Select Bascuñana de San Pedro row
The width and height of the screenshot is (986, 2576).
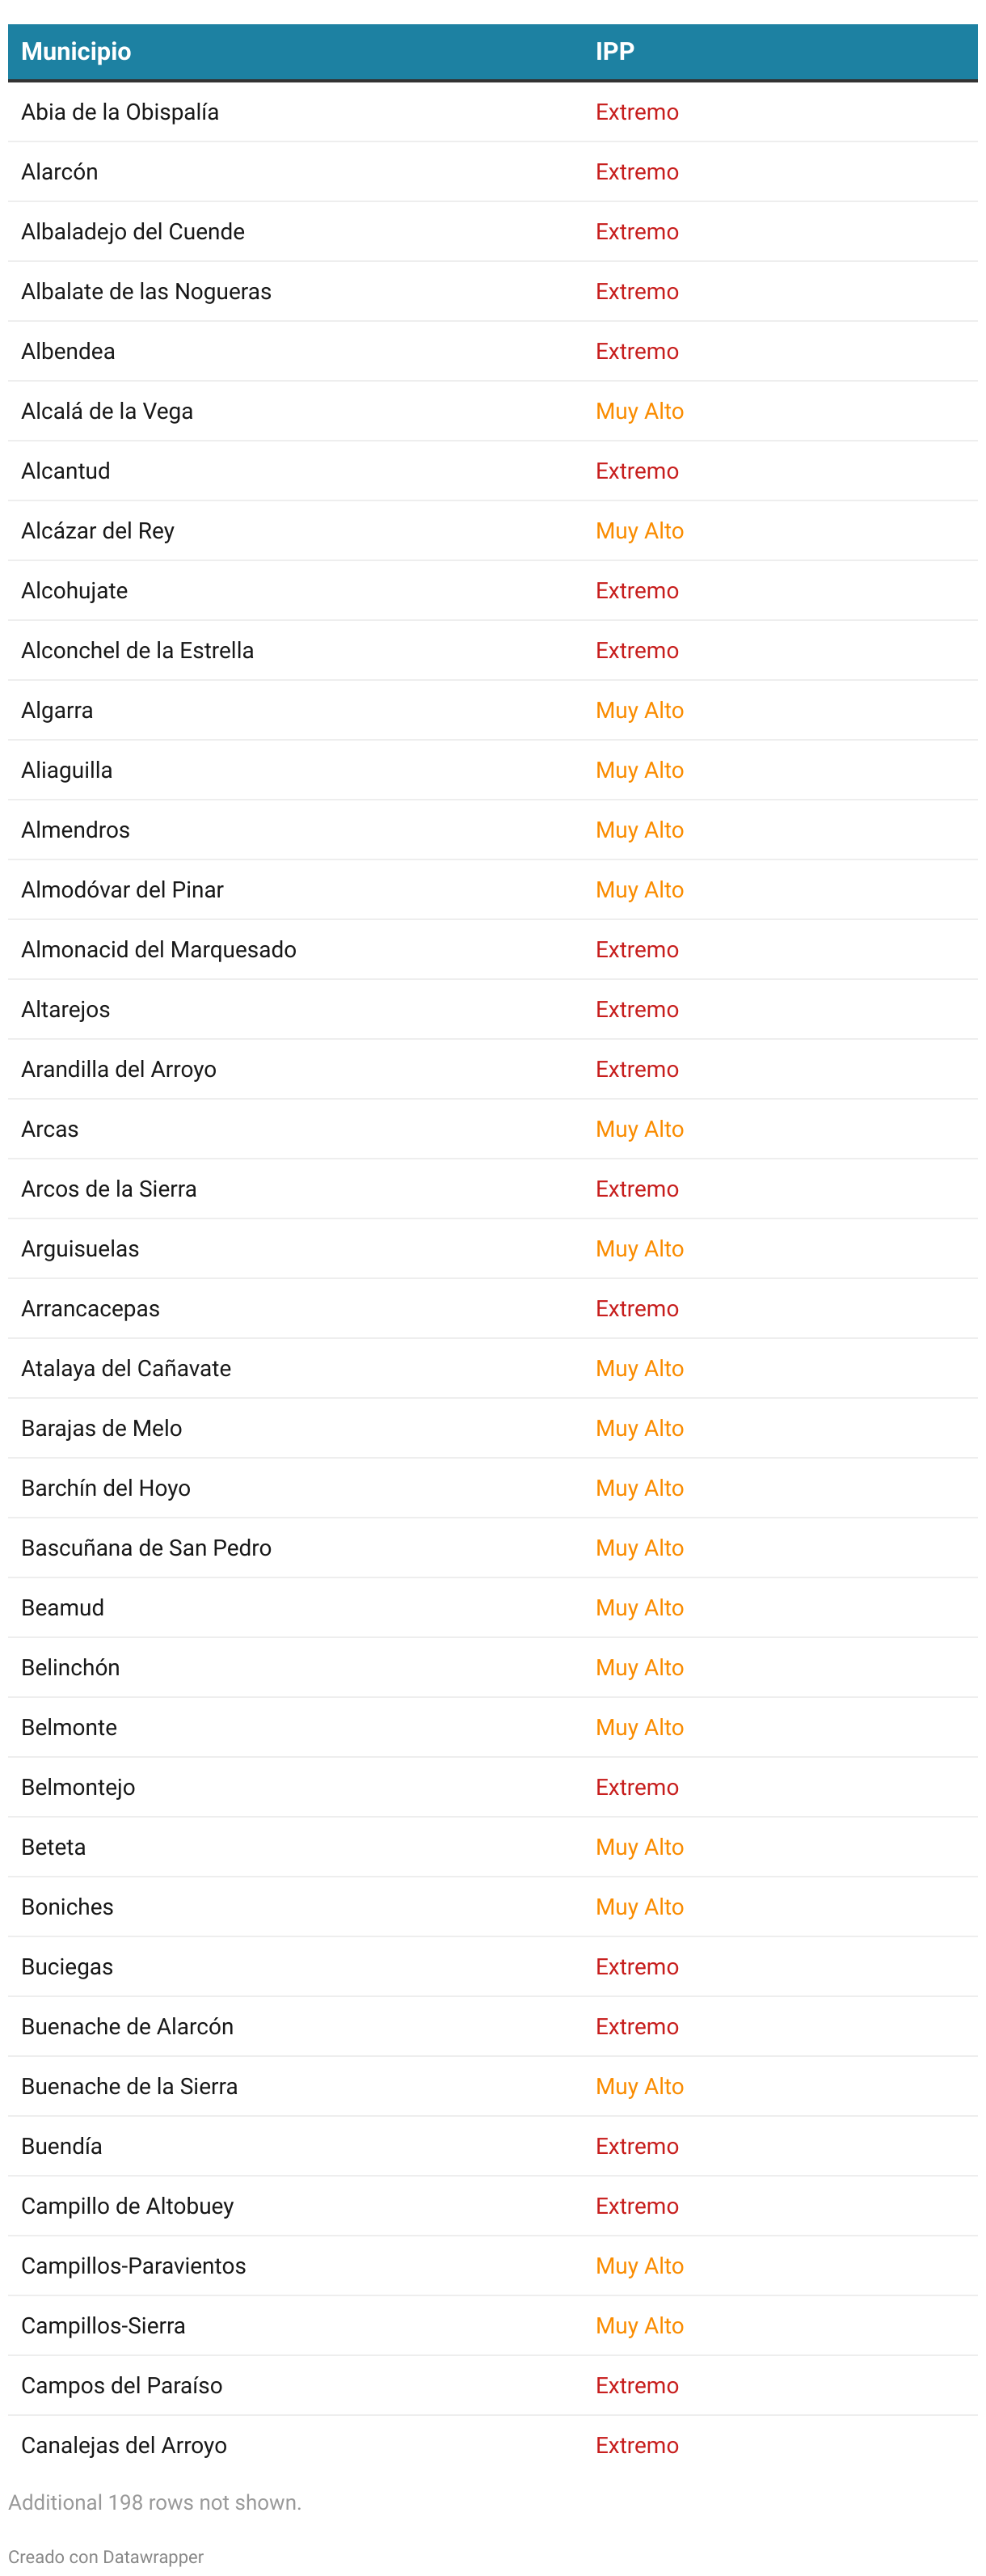point(493,1548)
